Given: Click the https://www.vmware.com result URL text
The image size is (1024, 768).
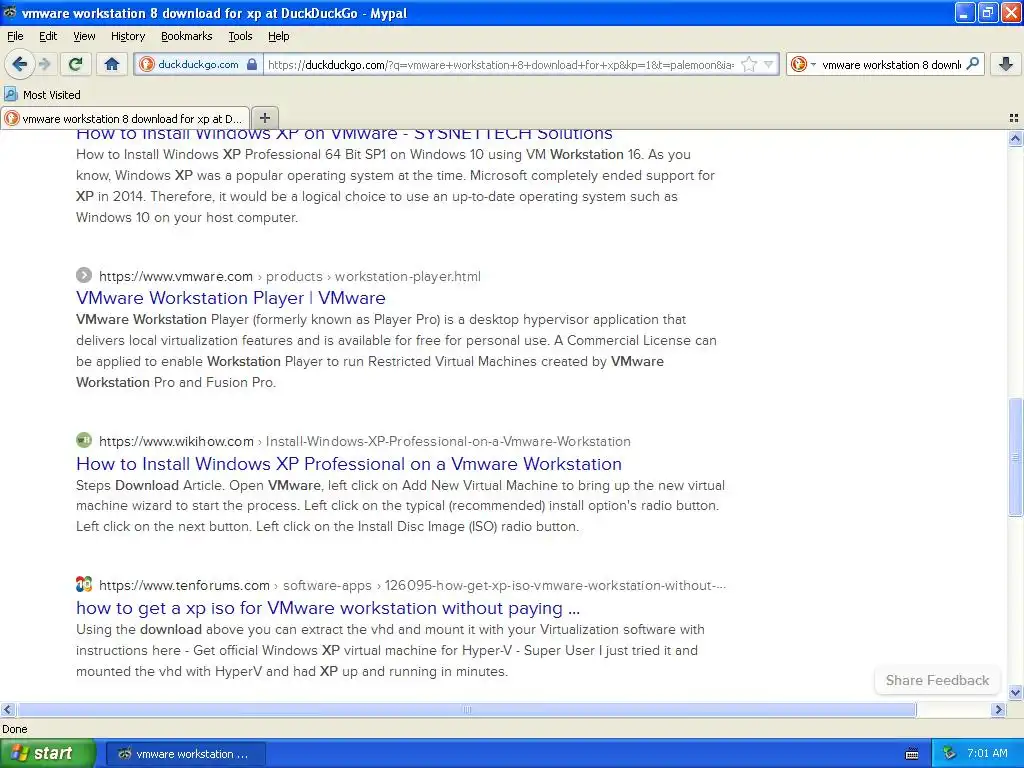Looking at the screenshot, I should (176, 276).
